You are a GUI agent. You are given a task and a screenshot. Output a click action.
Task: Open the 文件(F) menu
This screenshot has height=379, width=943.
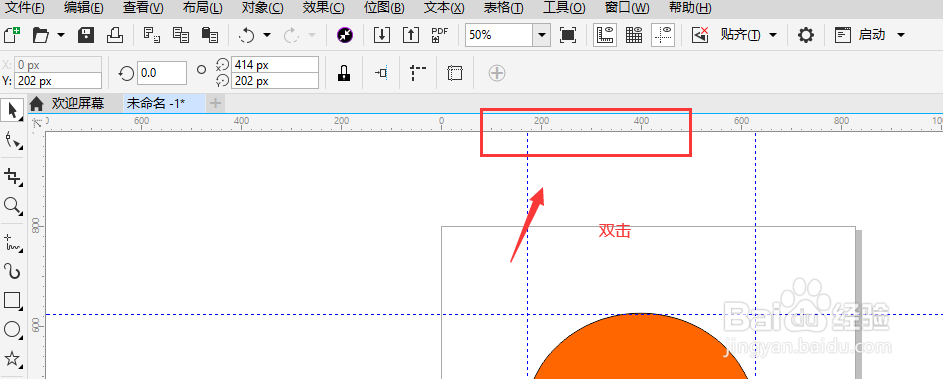pyautogui.click(x=25, y=8)
